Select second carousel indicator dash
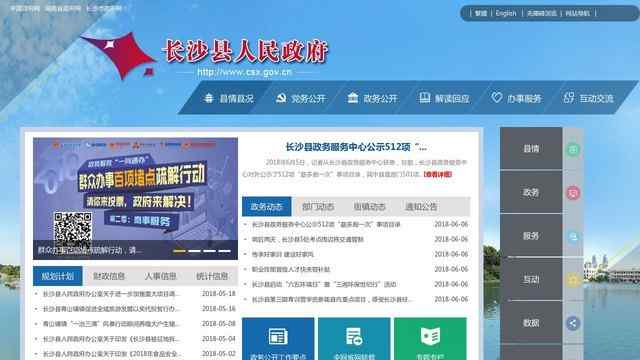 [x=194, y=251]
